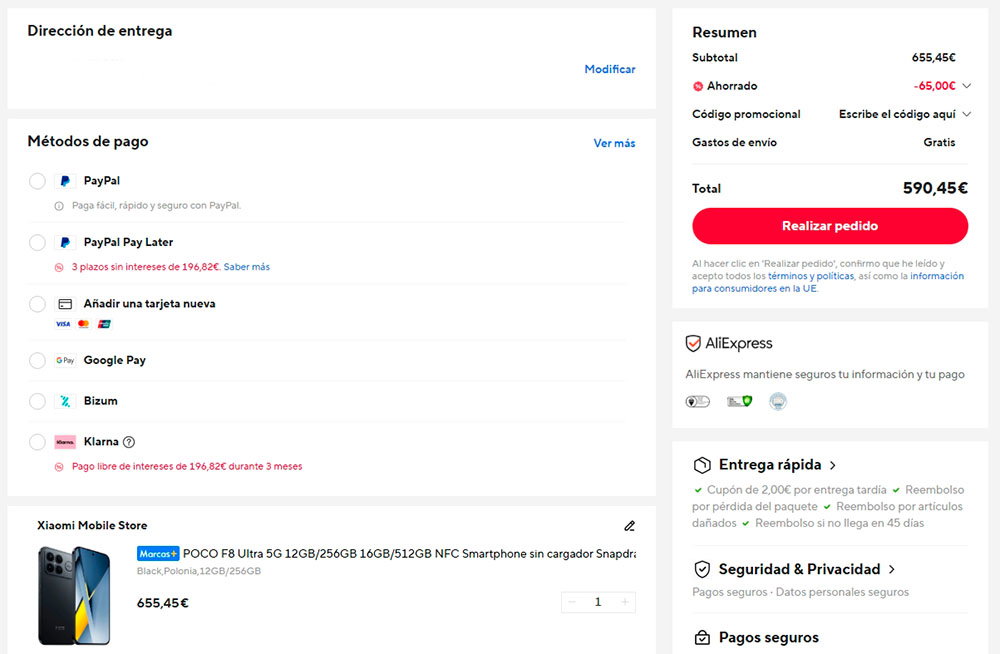Click the Total amount 590,45€

pos(935,188)
